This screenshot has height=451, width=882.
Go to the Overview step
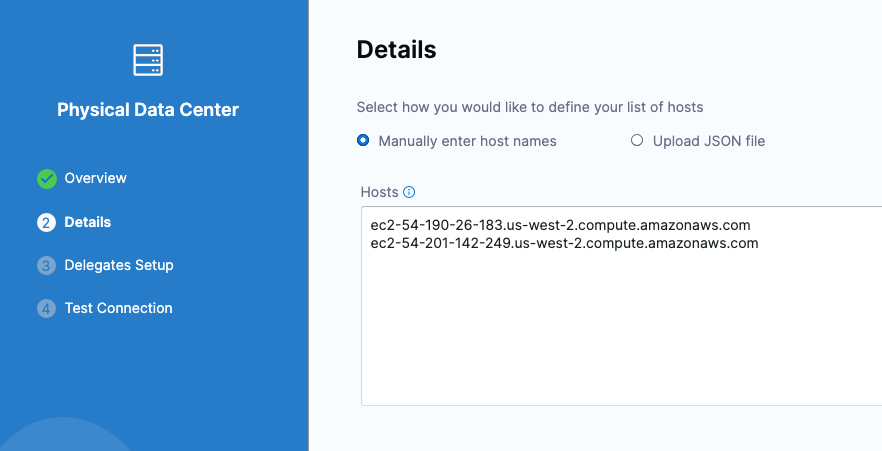tap(96, 178)
